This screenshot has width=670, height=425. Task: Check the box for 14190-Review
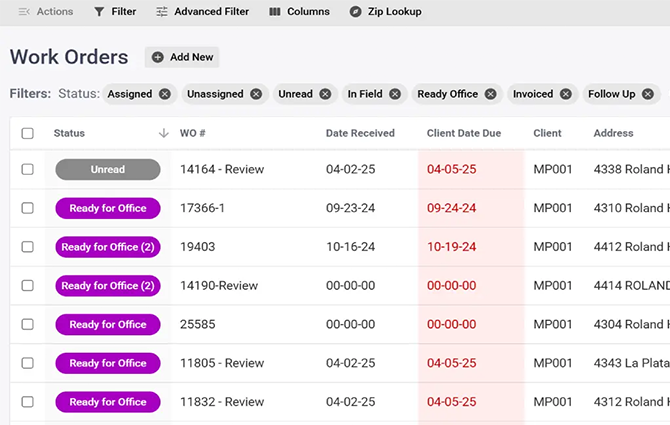pyautogui.click(x=27, y=285)
